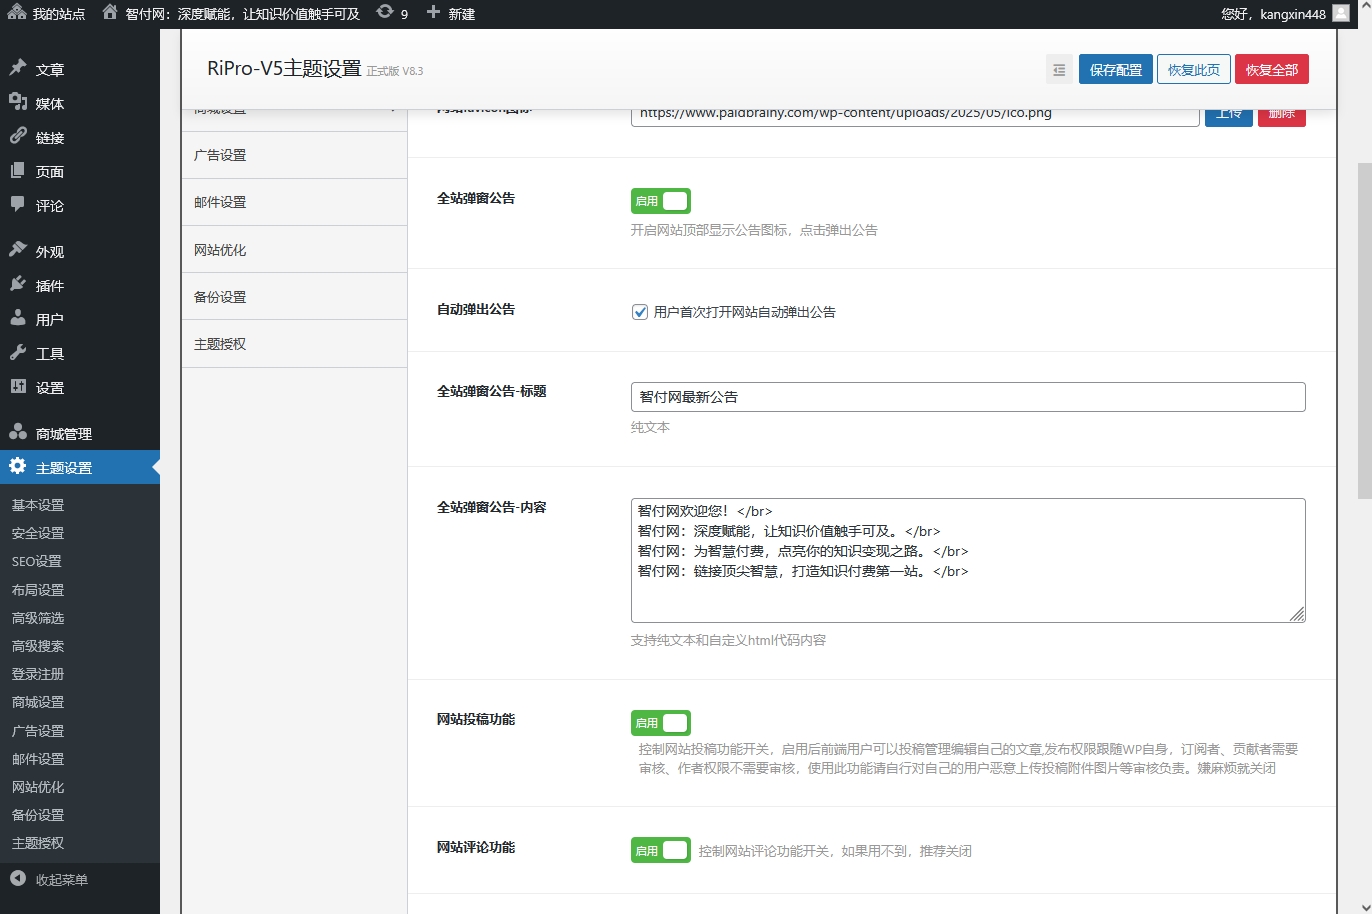Click the red 恢复全部 button

(x=1272, y=70)
